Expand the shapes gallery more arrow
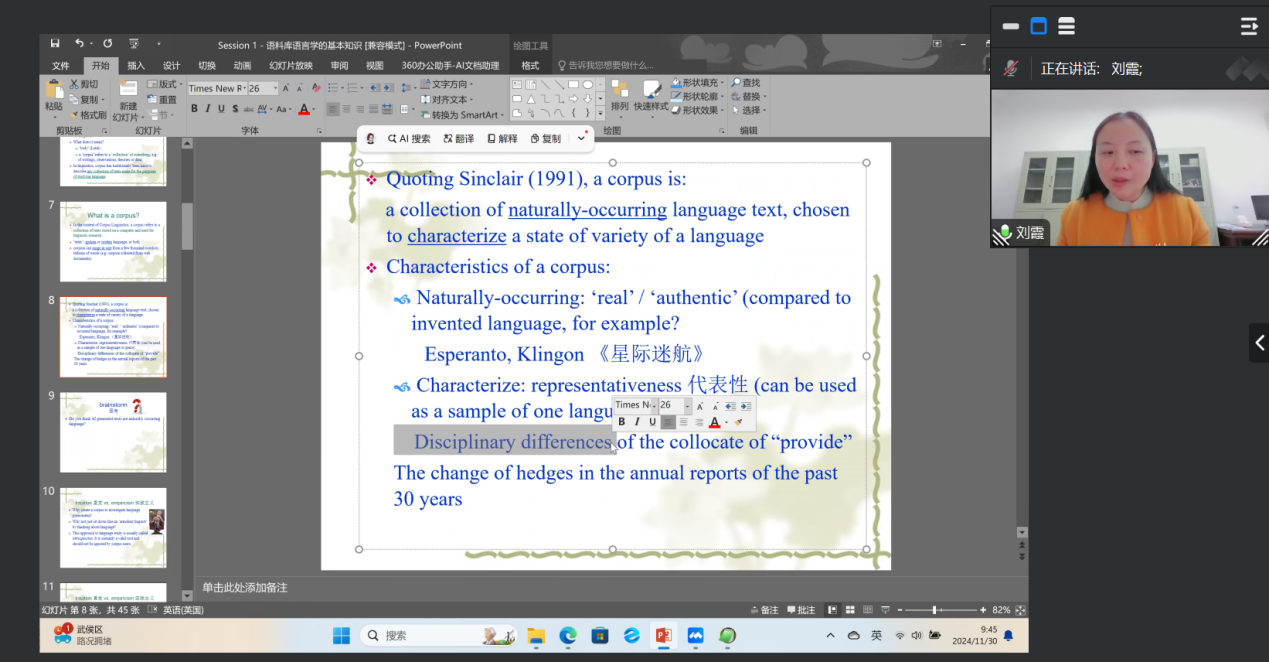This screenshot has height=662, width=1269. [x=601, y=113]
